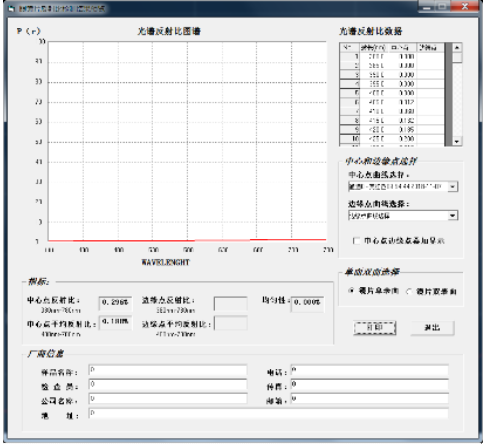Click the scroll-down arrow of the reflectance data table
Viewport: 484px width, 444px height.
pos(457,142)
